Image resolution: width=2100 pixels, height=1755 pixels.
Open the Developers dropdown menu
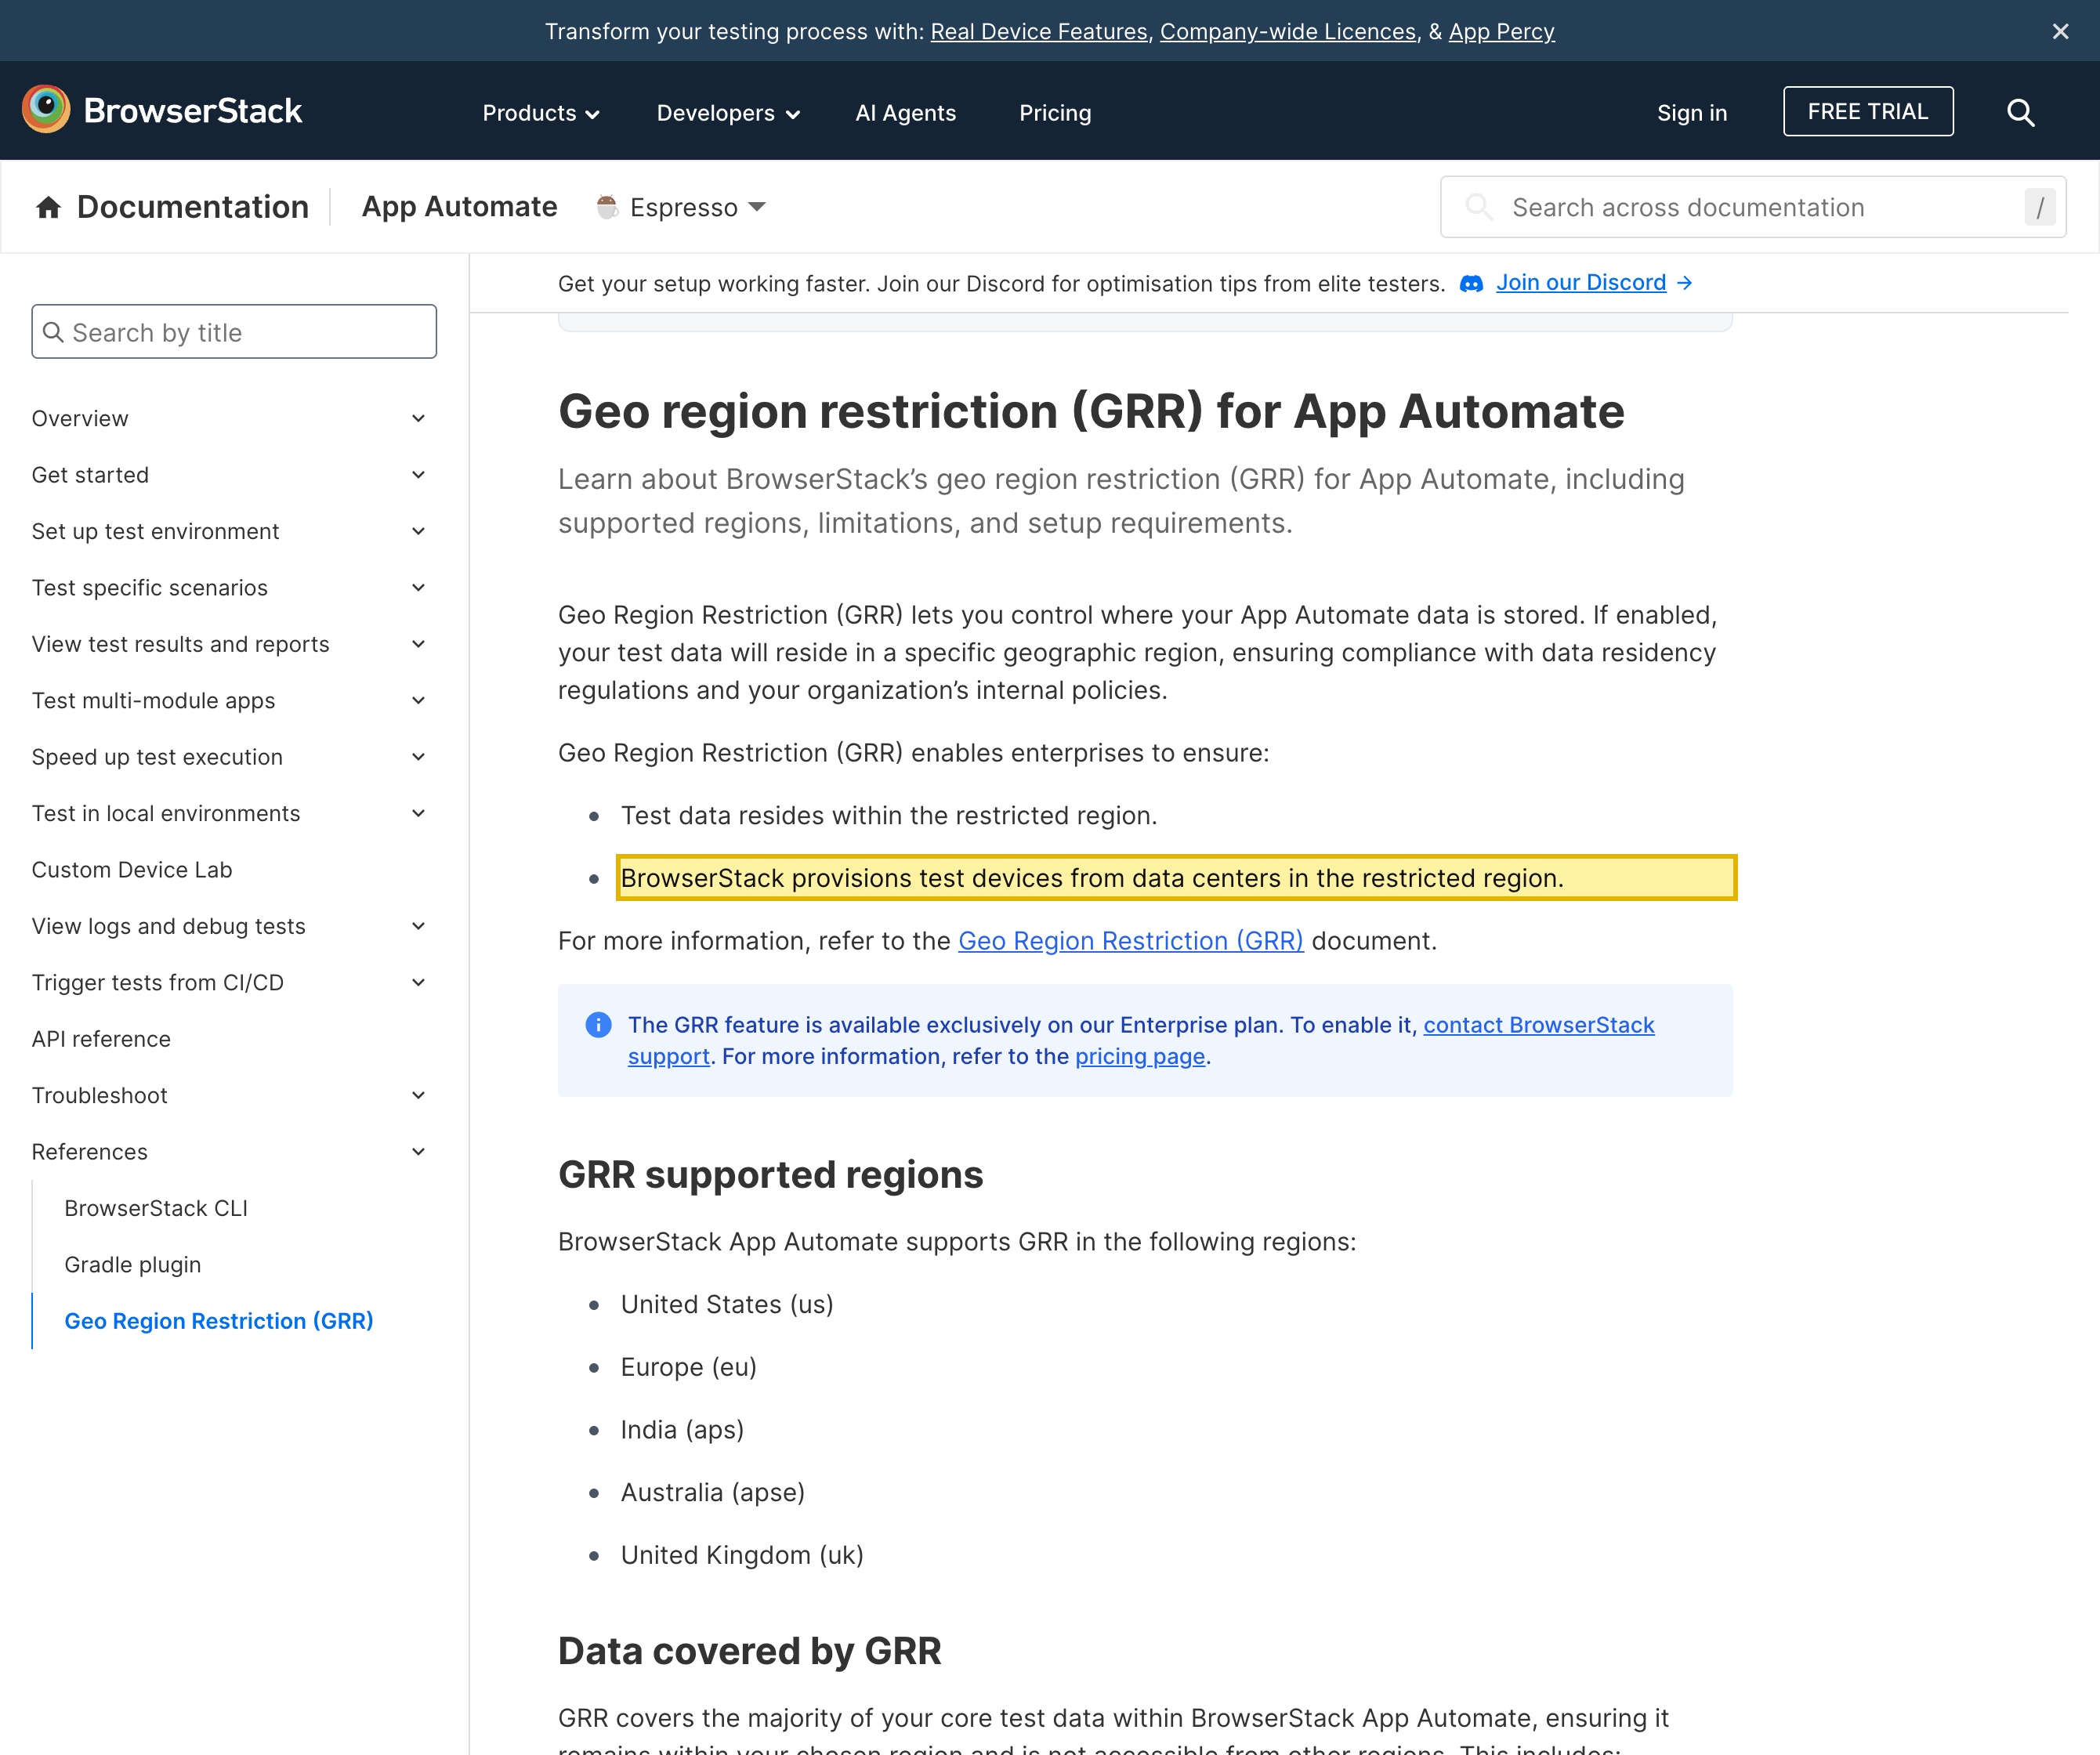[x=728, y=113]
